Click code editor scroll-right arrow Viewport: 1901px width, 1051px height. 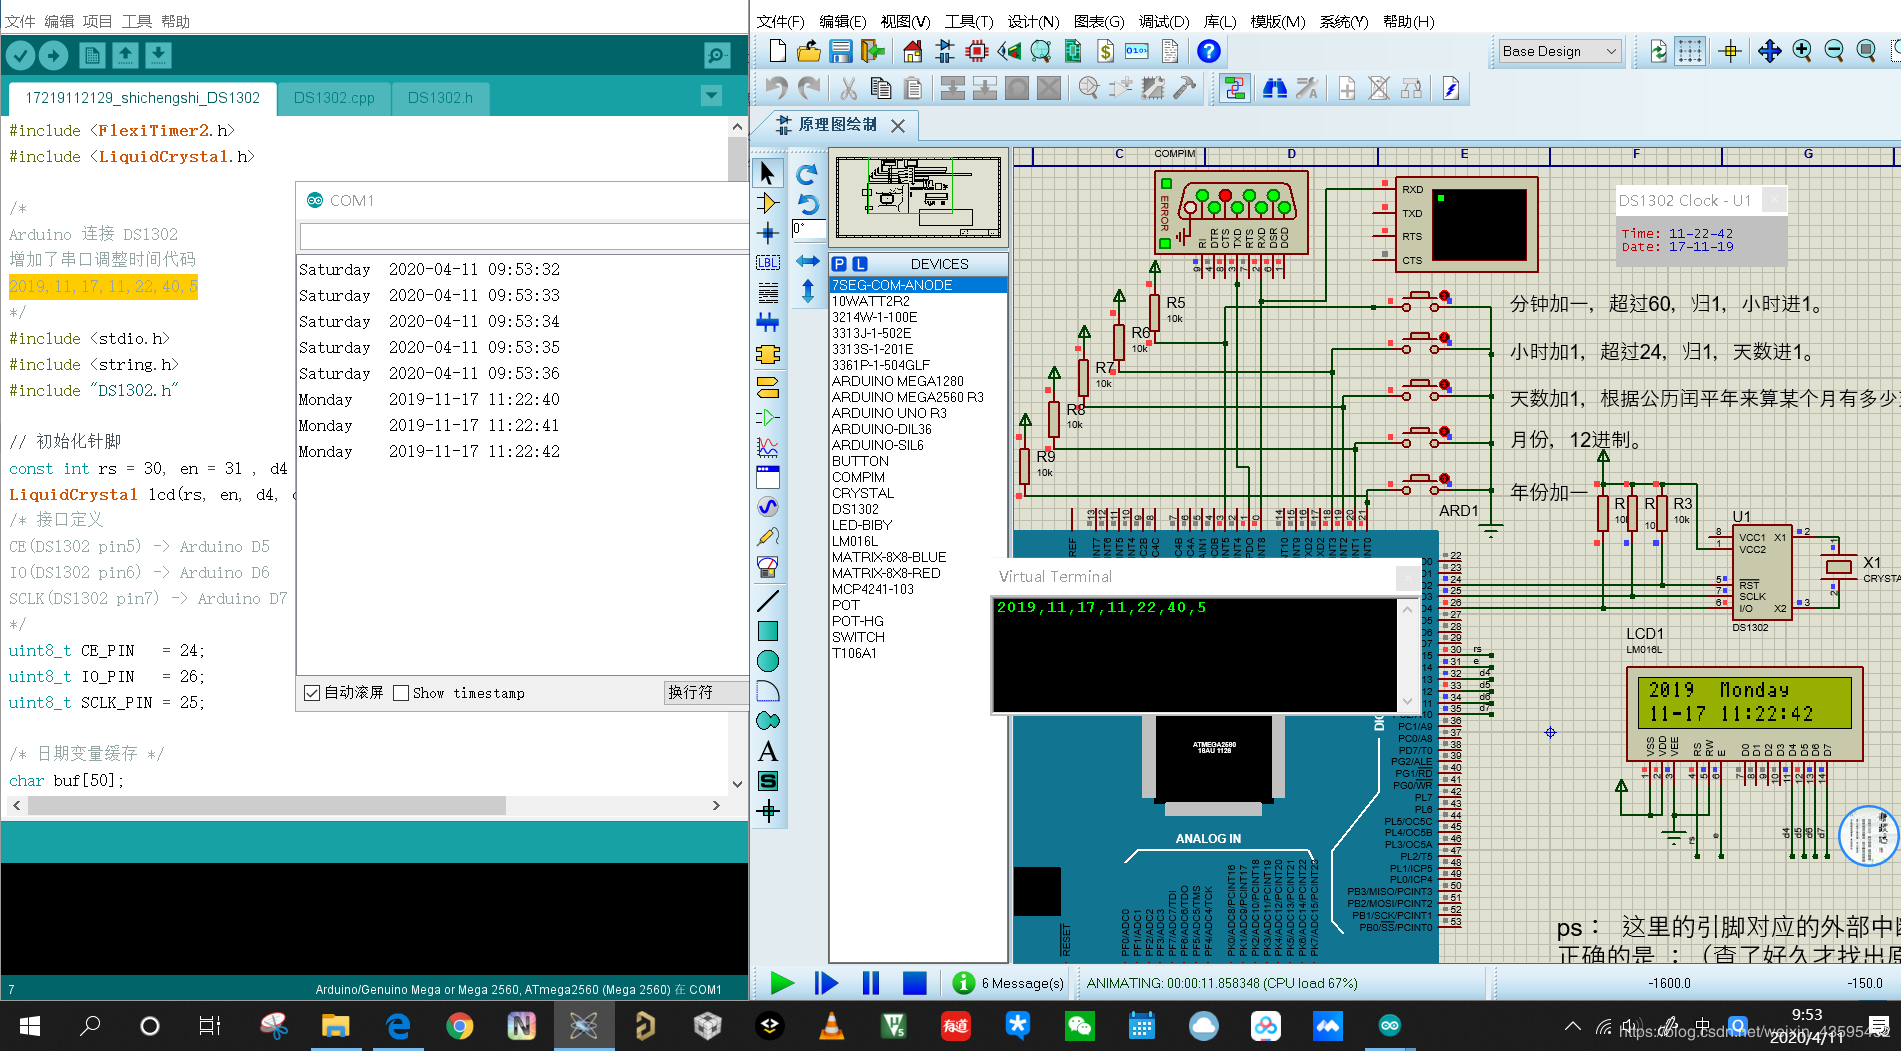point(716,805)
